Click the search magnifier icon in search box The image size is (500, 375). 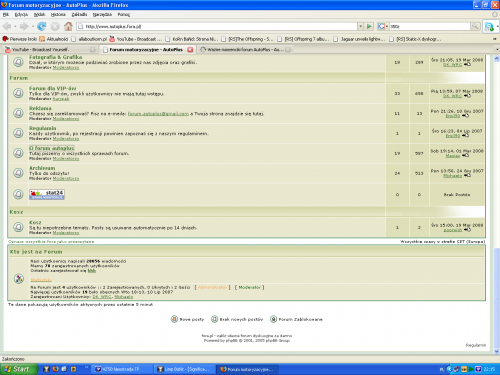click(475, 26)
